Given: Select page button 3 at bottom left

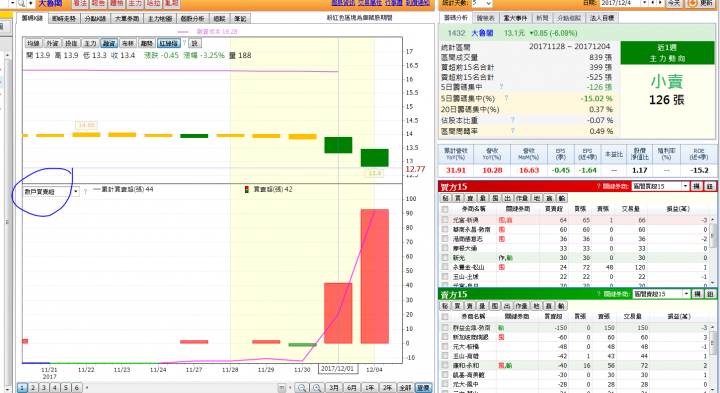Looking at the screenshot, I should coord(44,388).
